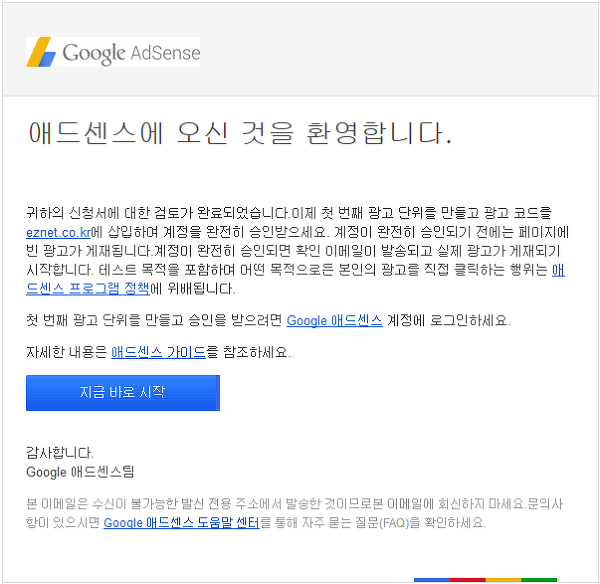Click the Google 애드센스팀 signature
600x584 pixels.
tap(80, 472)
